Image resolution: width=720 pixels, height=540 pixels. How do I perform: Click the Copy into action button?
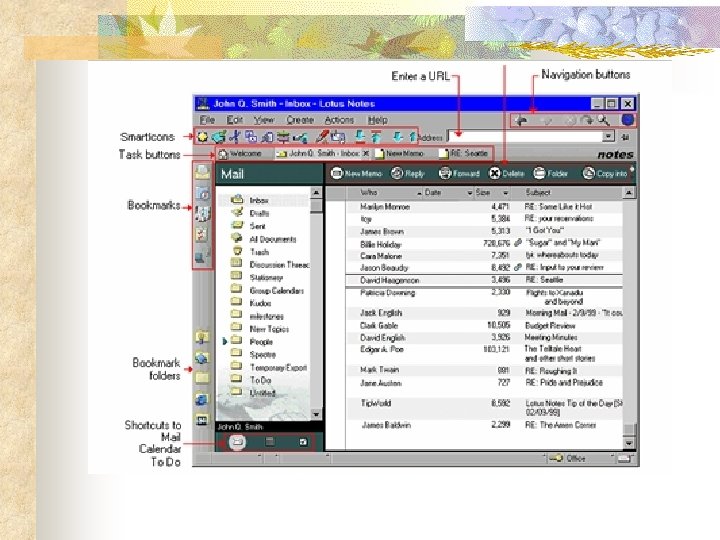click(x=605, y=173)
